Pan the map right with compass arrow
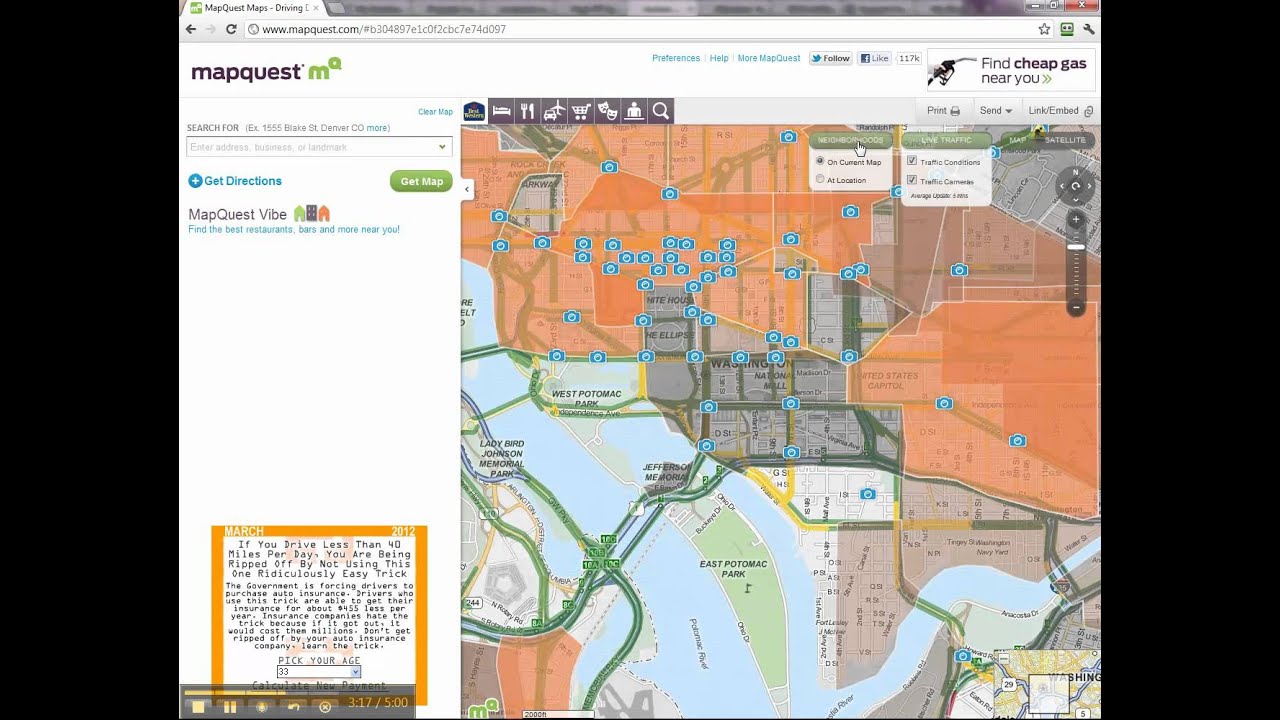 coord(1089,186)
